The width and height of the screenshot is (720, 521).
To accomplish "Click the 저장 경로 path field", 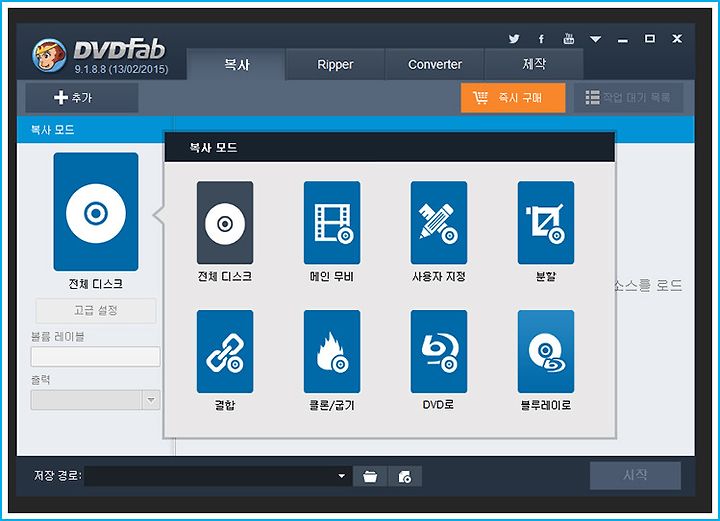I will [x=218, y=476].
